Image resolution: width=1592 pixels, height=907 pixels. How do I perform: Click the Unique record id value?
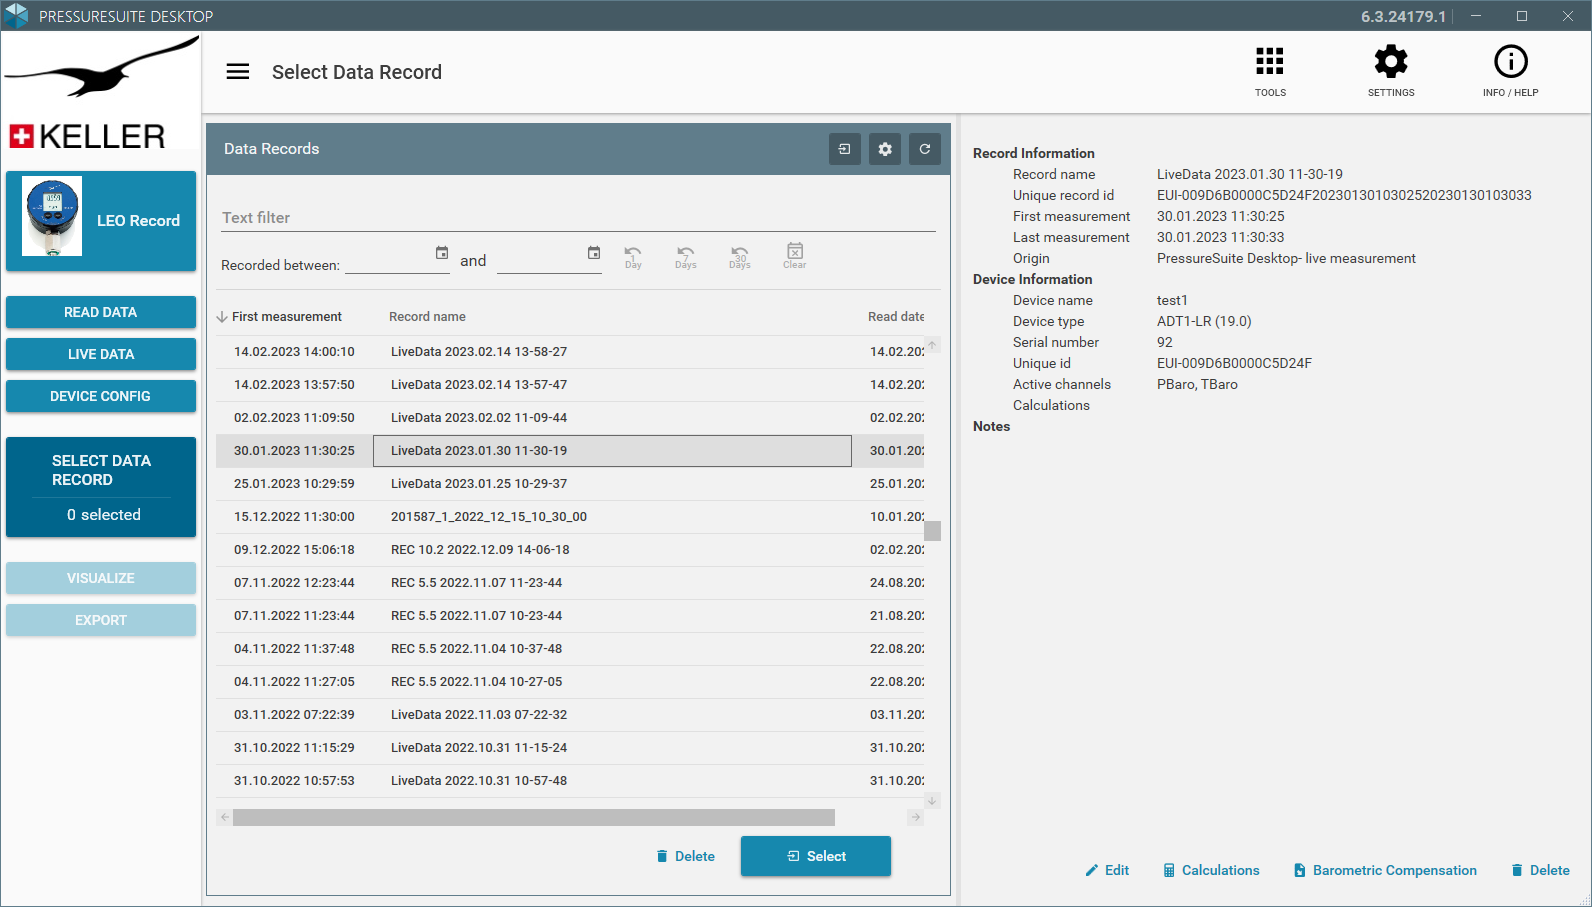pos(1344,196)
